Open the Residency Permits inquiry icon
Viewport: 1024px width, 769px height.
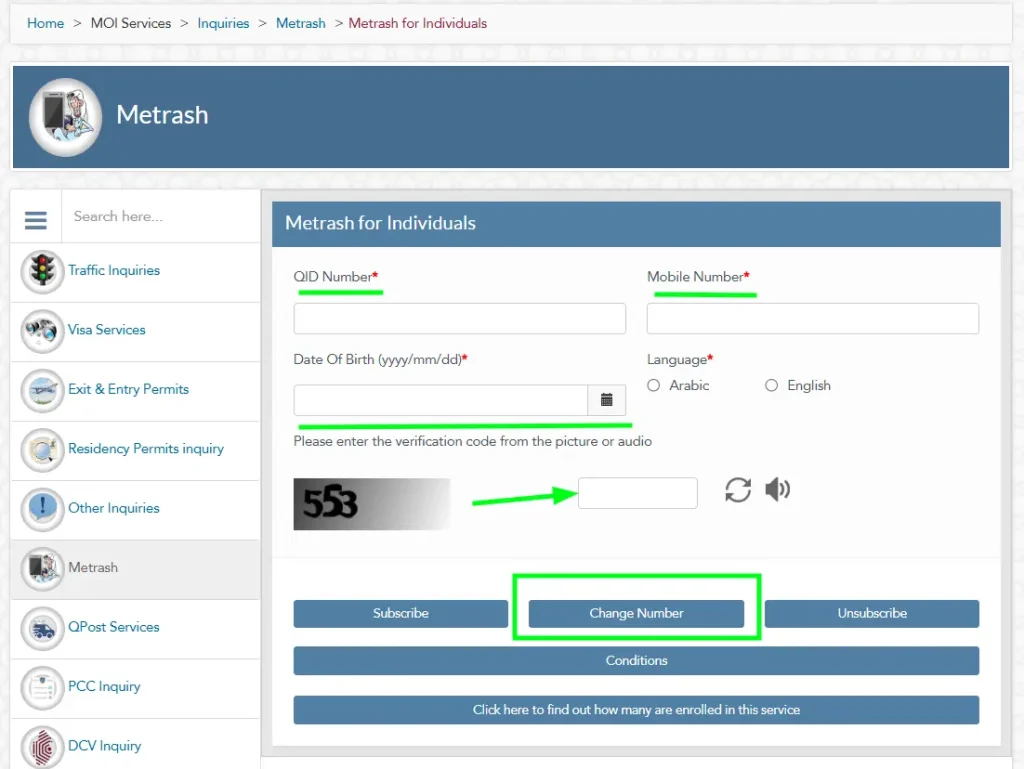[x=41, y=450]
